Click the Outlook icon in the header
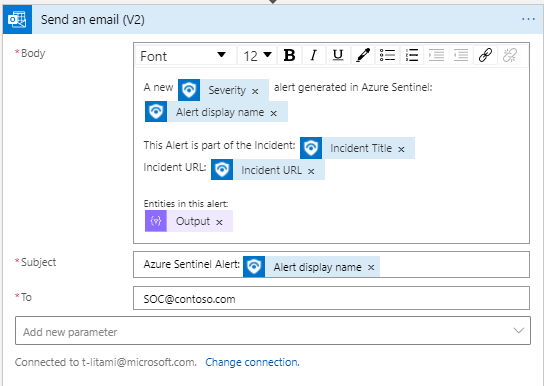Screen dimensions: 544x386 pos(17,19)
